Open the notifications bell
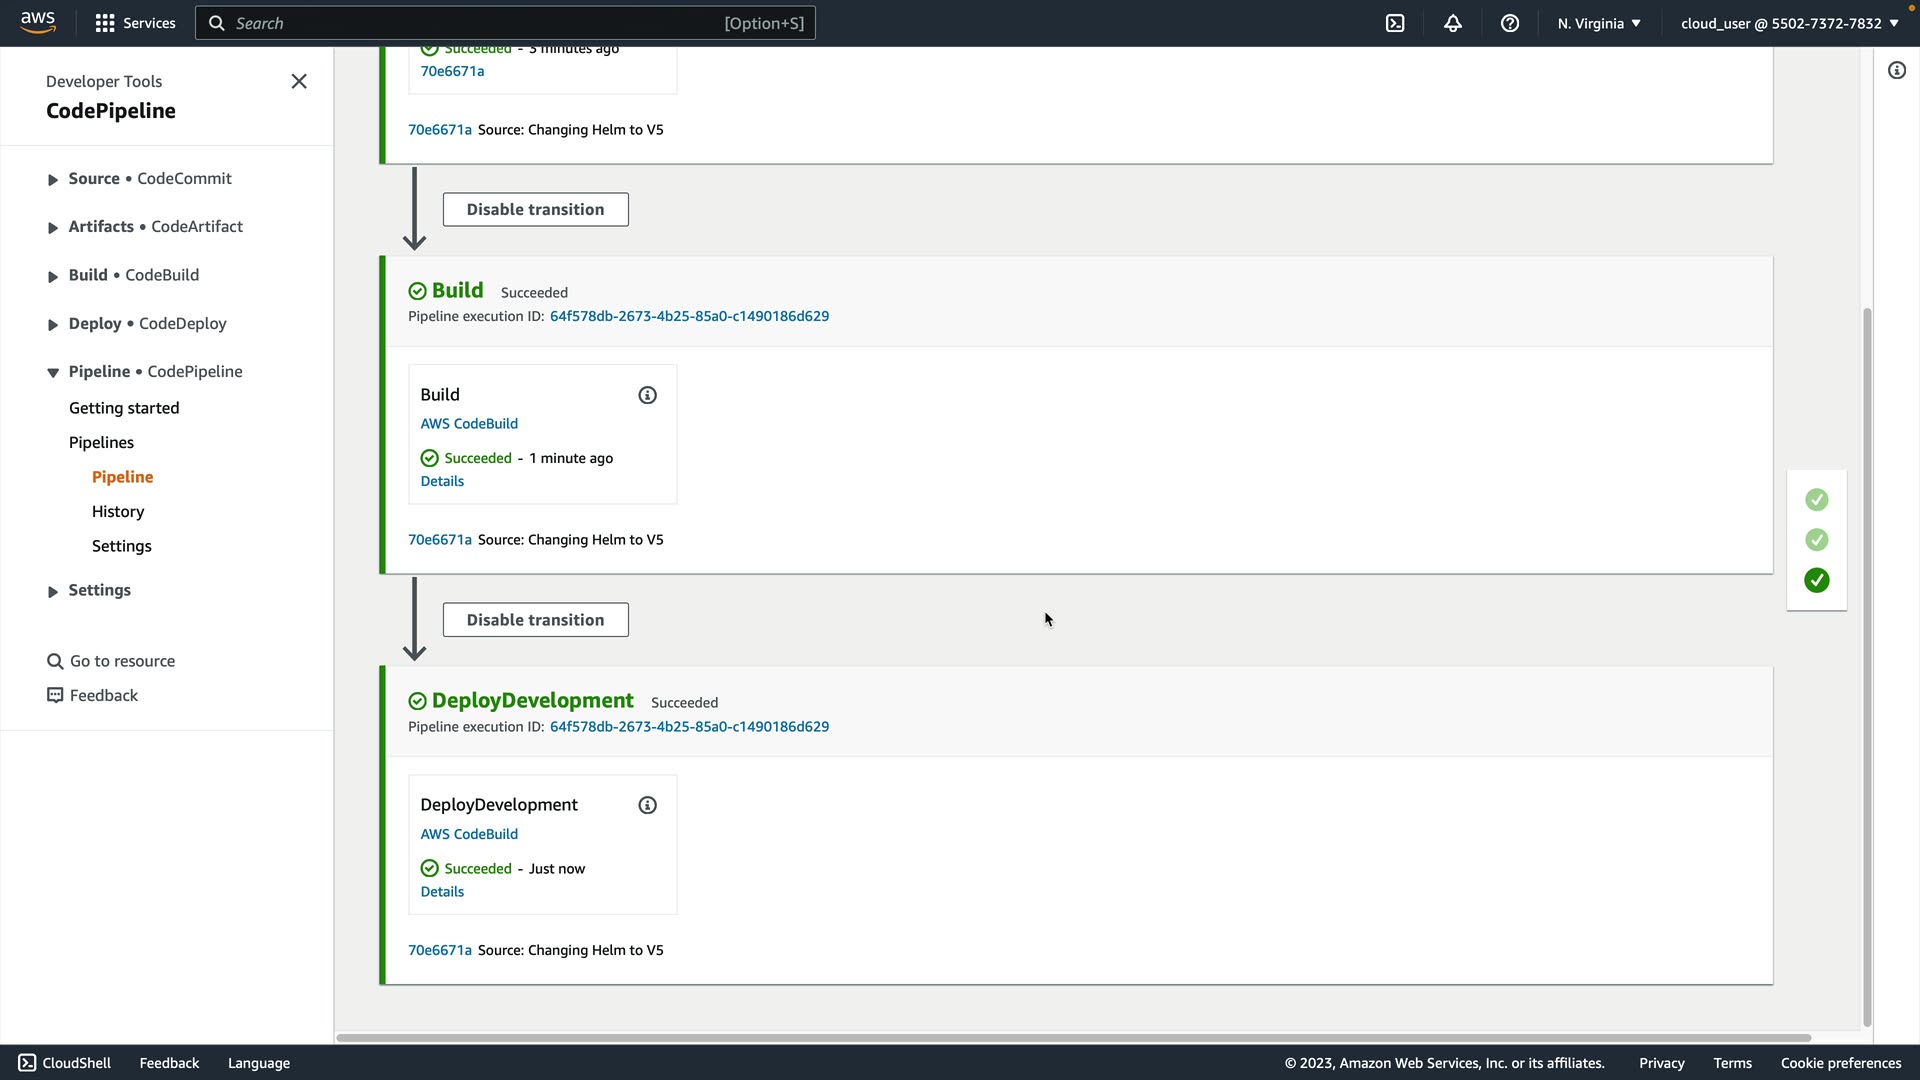 1453,23
